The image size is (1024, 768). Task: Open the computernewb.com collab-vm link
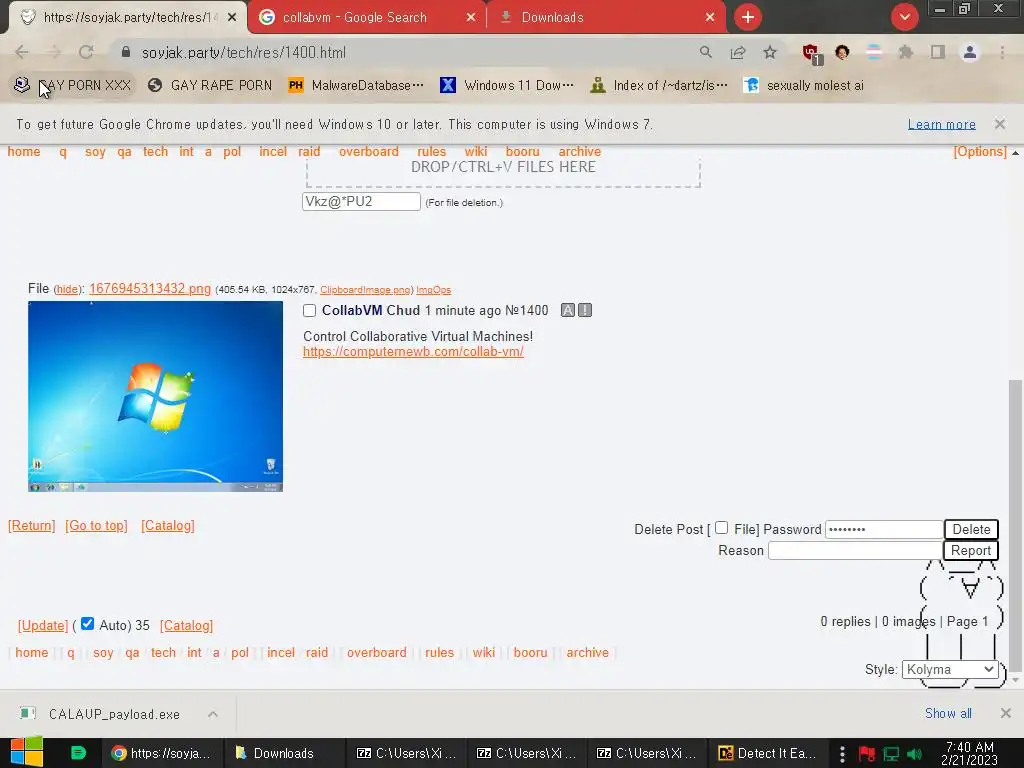(x=413, y=351)
